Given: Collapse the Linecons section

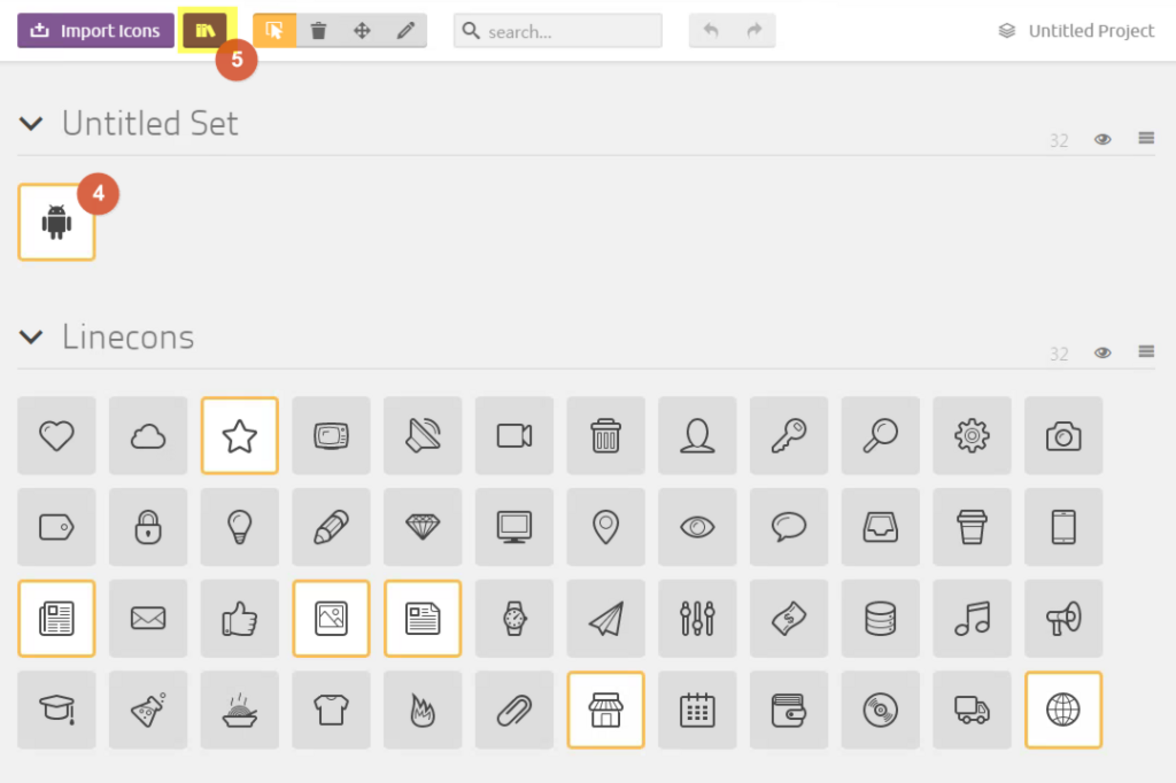Looking at the screenshot, I should (31, 337).
